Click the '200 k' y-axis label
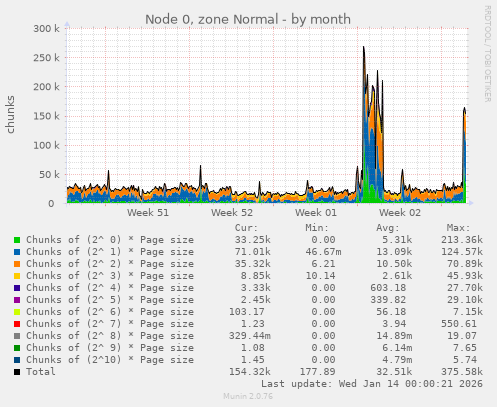 46,87
